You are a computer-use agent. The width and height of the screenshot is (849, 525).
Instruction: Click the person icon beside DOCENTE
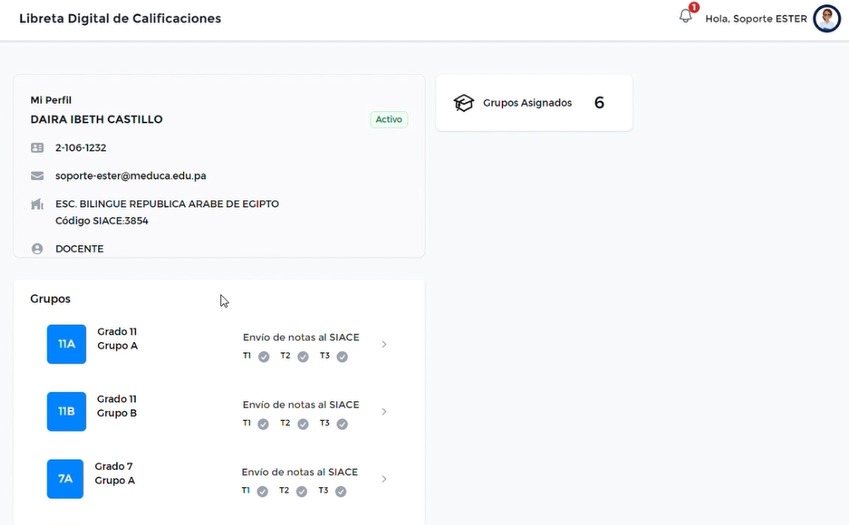(x=37, y=249)
